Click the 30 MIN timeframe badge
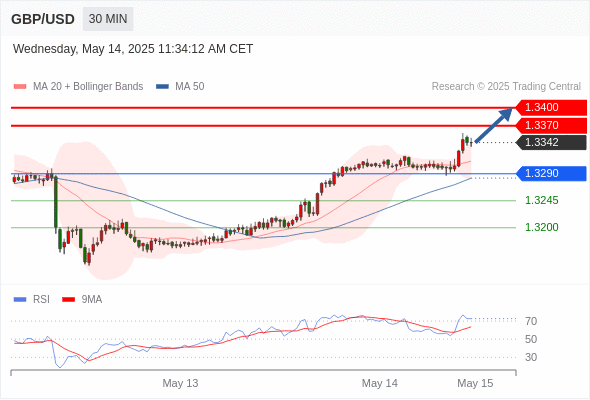 pos(108,19)
